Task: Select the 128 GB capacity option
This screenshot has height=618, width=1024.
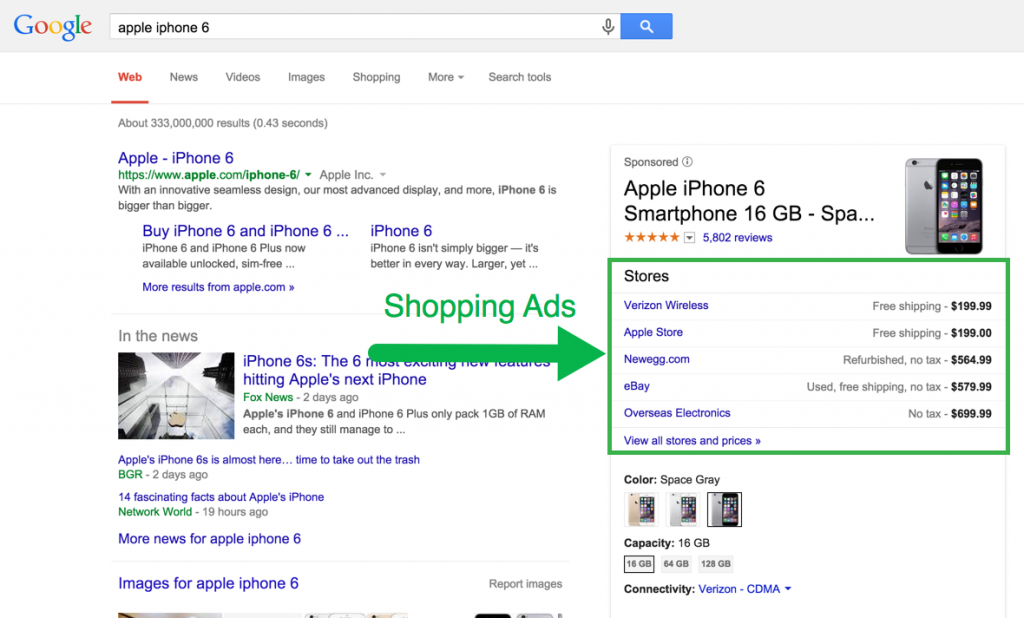Action: point(716,564)
